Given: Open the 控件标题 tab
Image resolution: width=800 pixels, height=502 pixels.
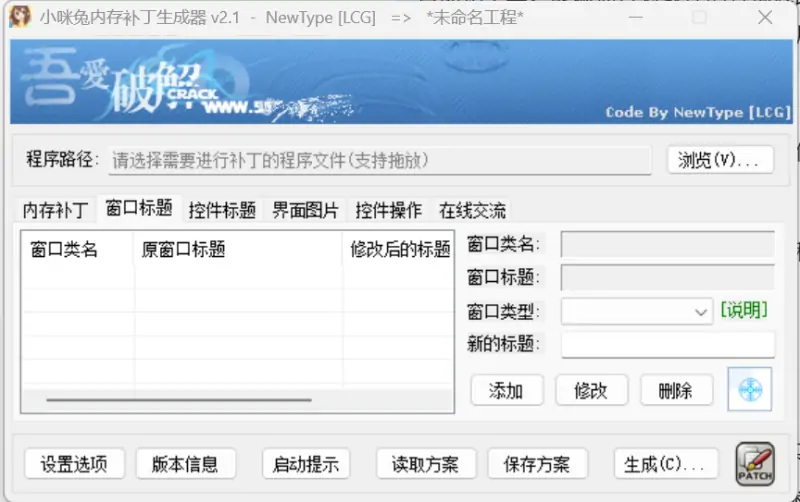Looking at the screenshot, I should click(x=222, y=211).
